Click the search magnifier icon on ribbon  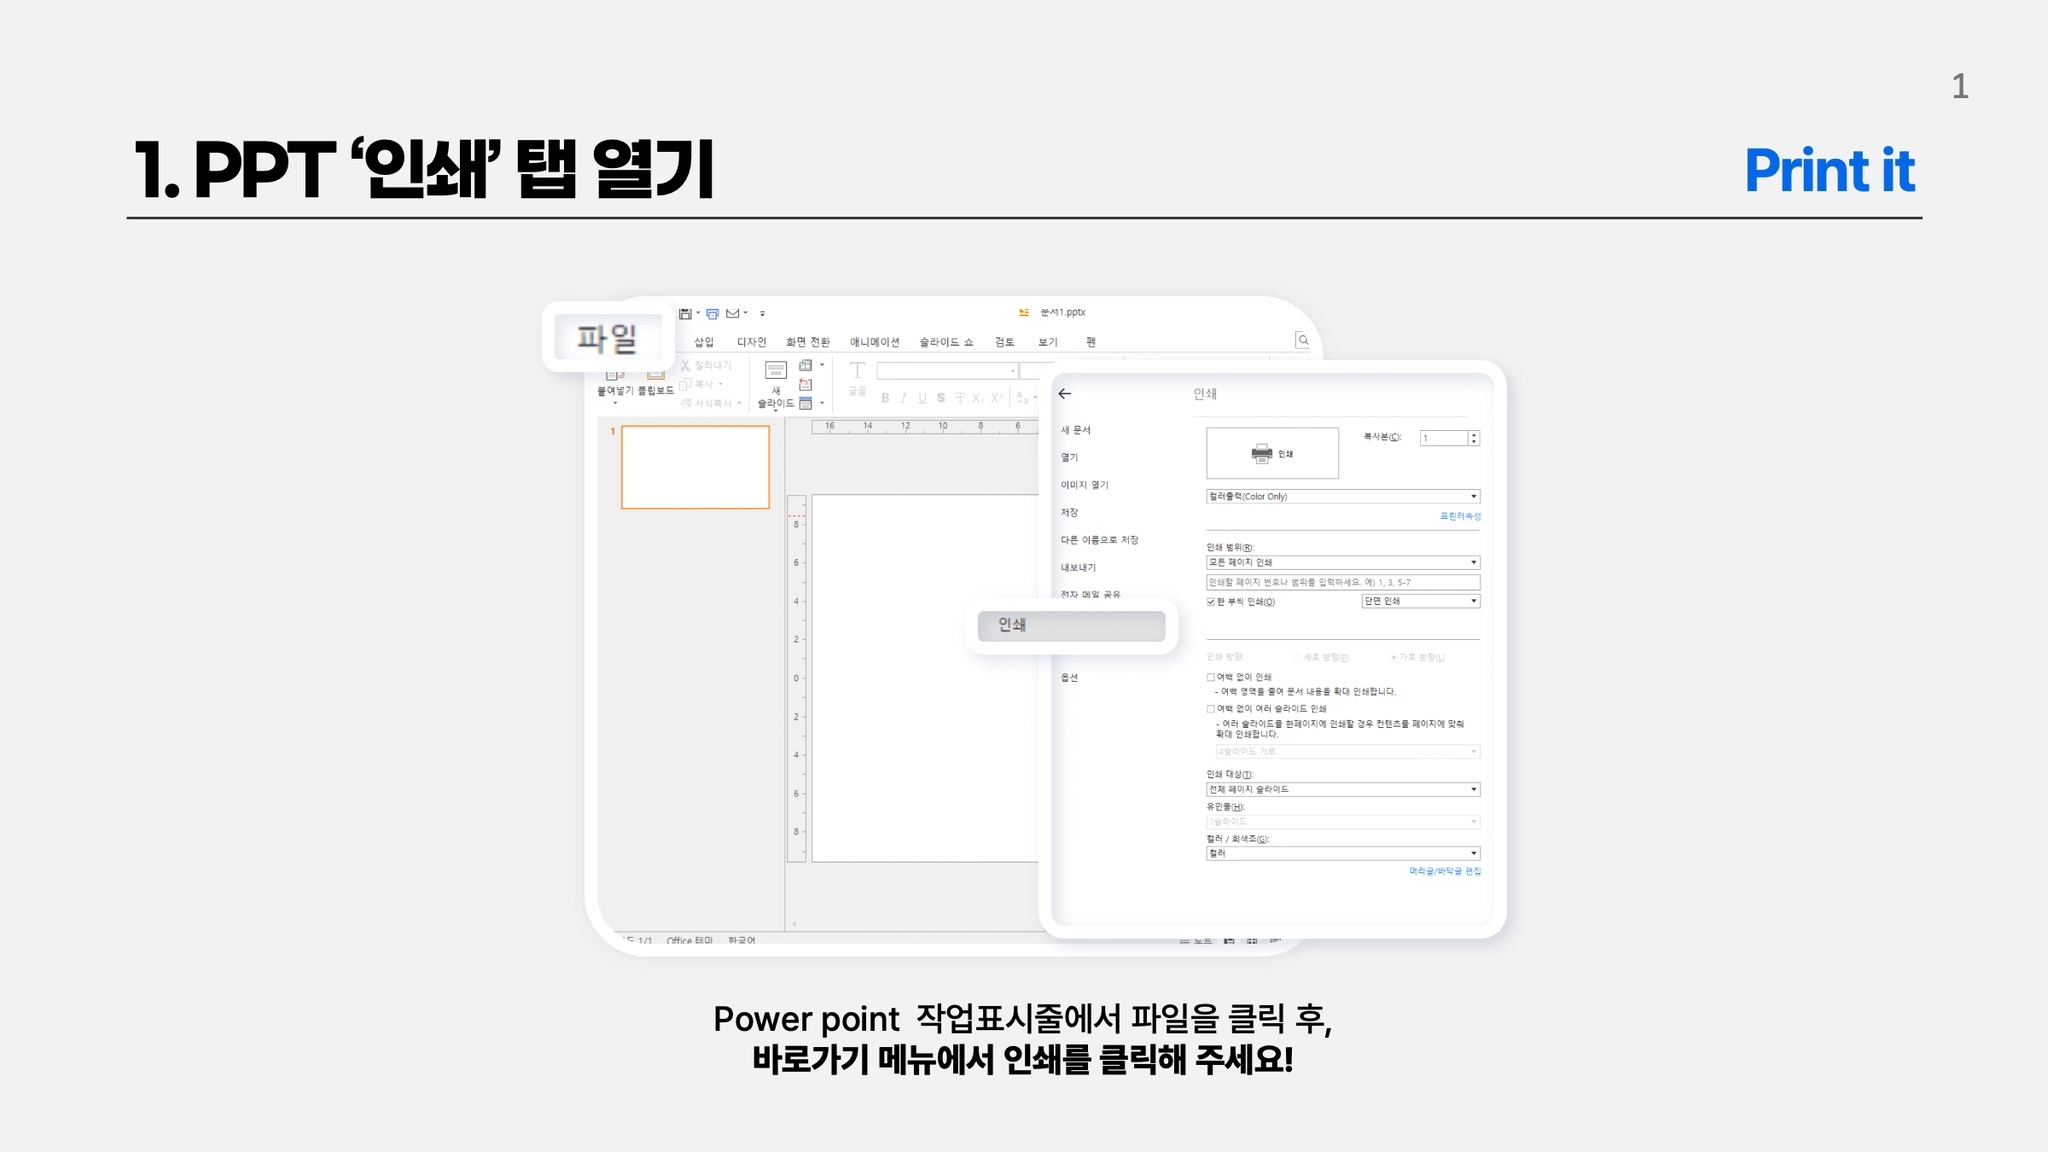(1302, 341)
